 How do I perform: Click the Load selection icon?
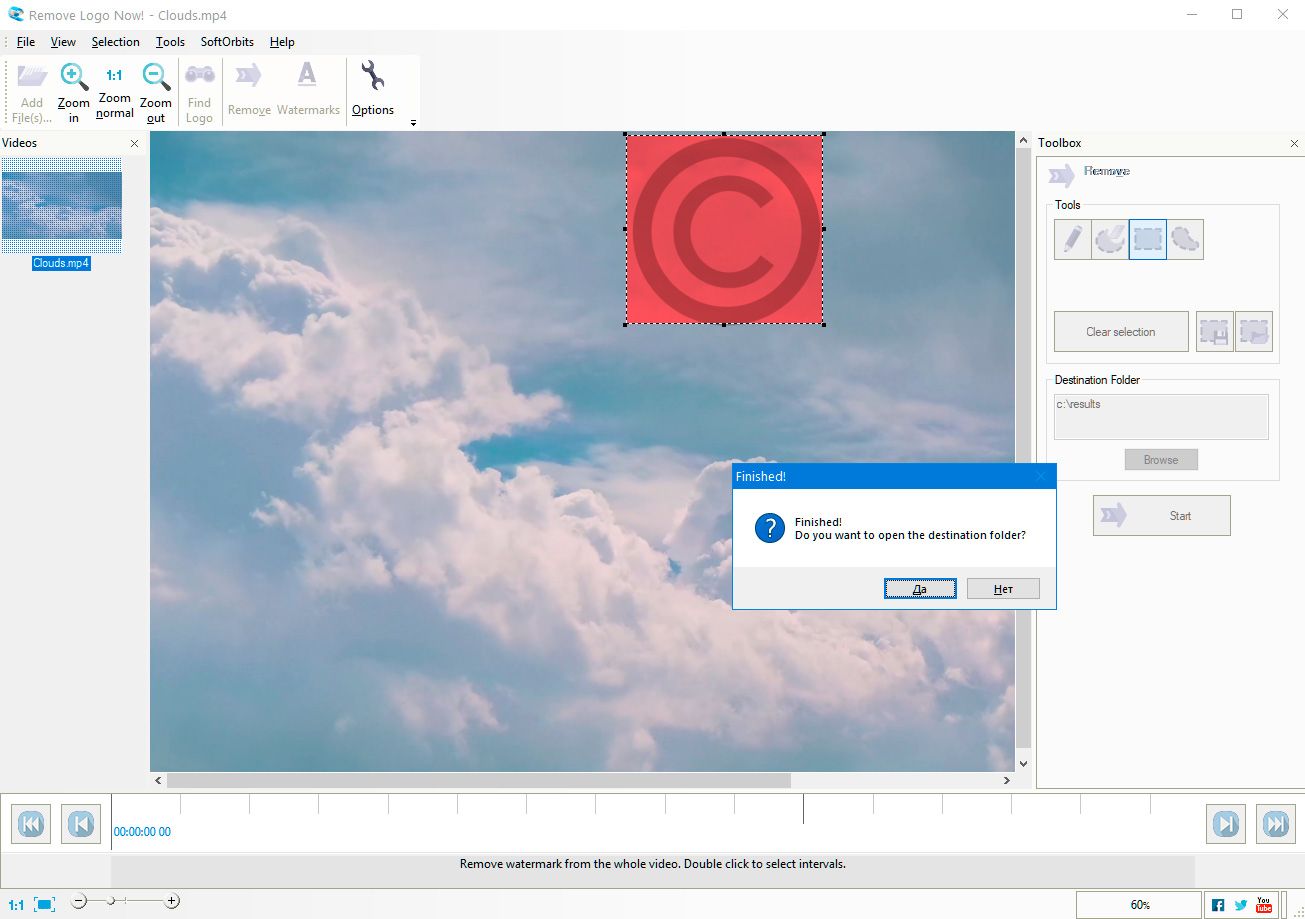pos(1254,331)
